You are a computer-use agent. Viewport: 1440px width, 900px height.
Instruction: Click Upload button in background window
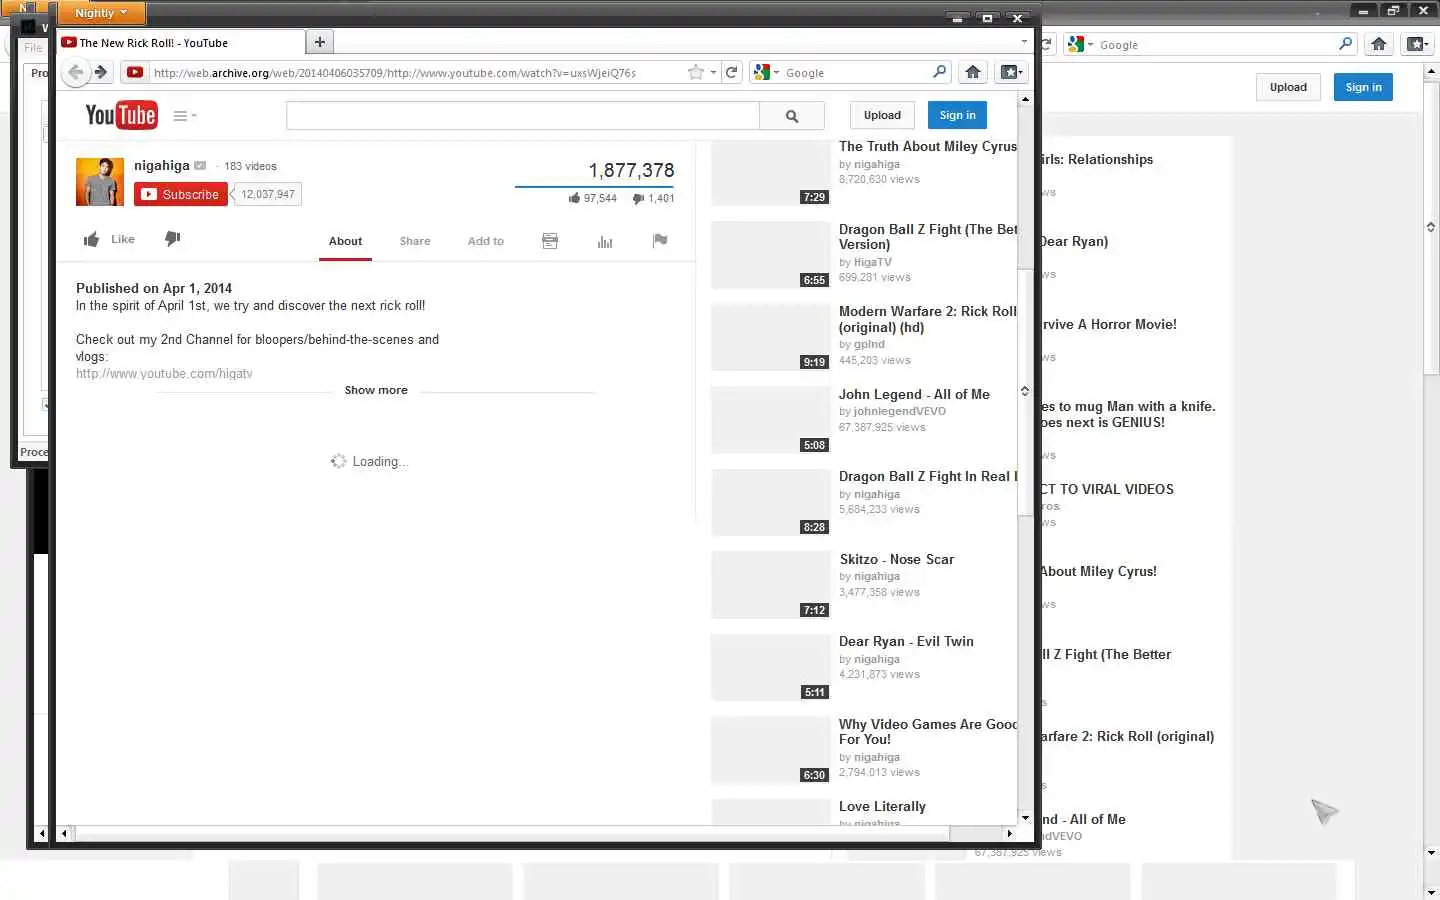point(1288,87)
